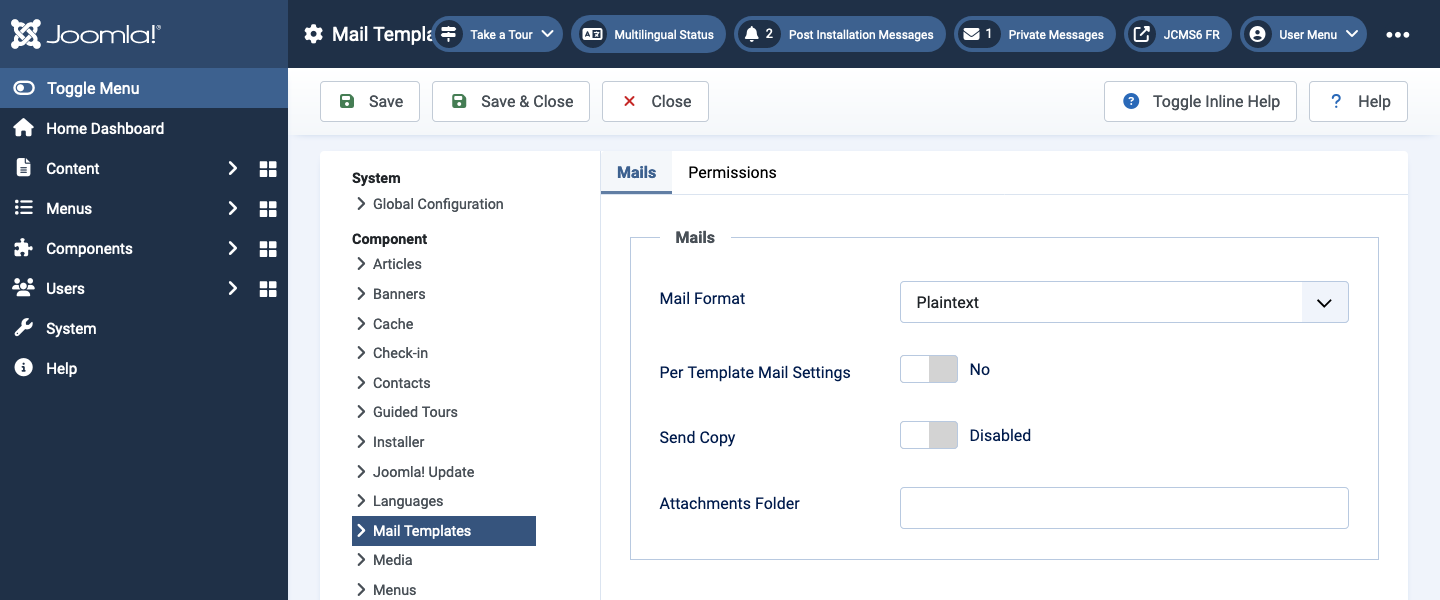1440x600 pixels.
Task: Click the Take a Tour signpost icon
Action: pyautogui.click(x=449, y=34)
